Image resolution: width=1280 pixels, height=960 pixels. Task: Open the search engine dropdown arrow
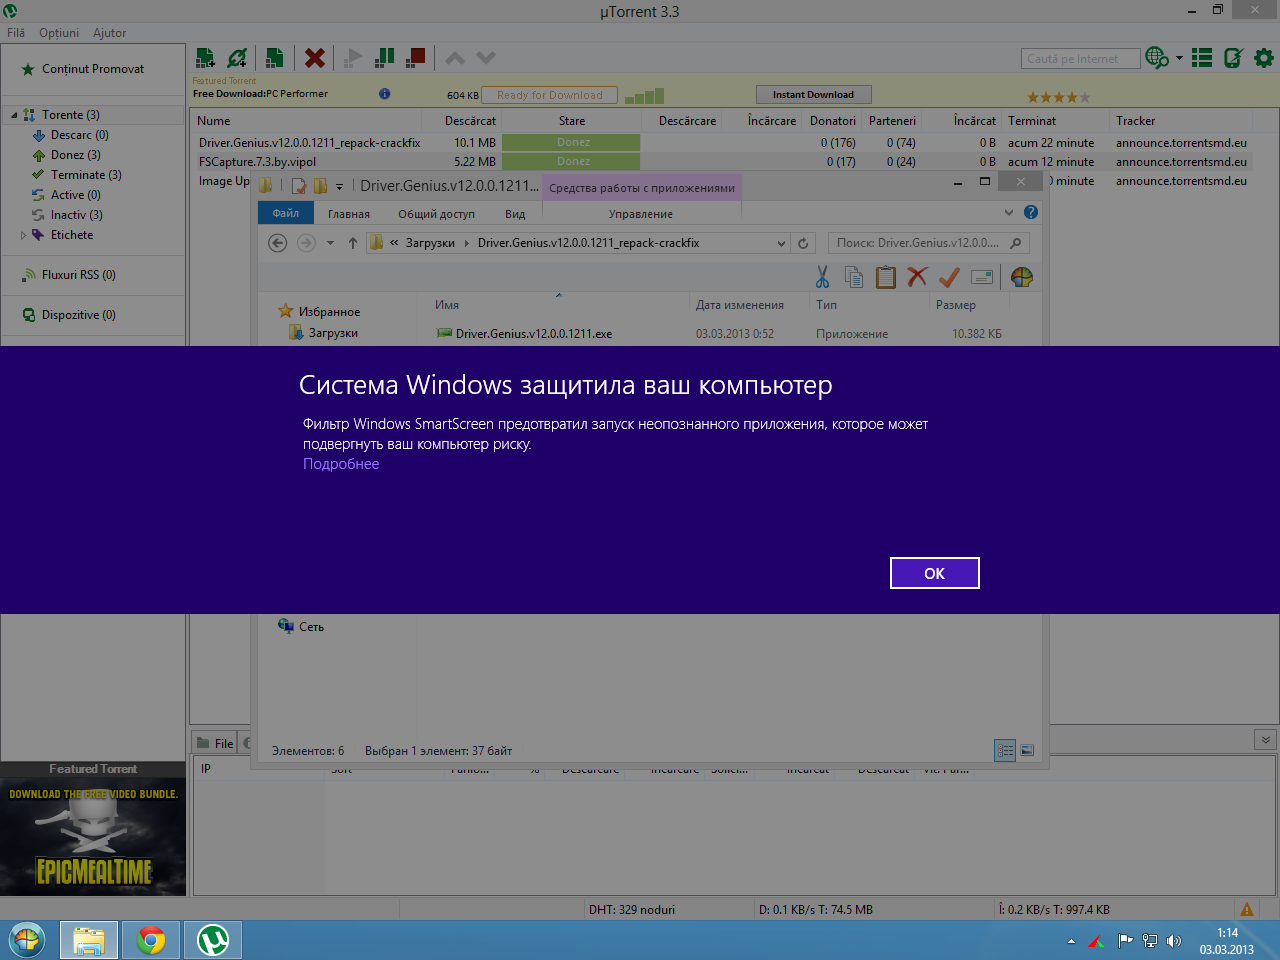1179,58
